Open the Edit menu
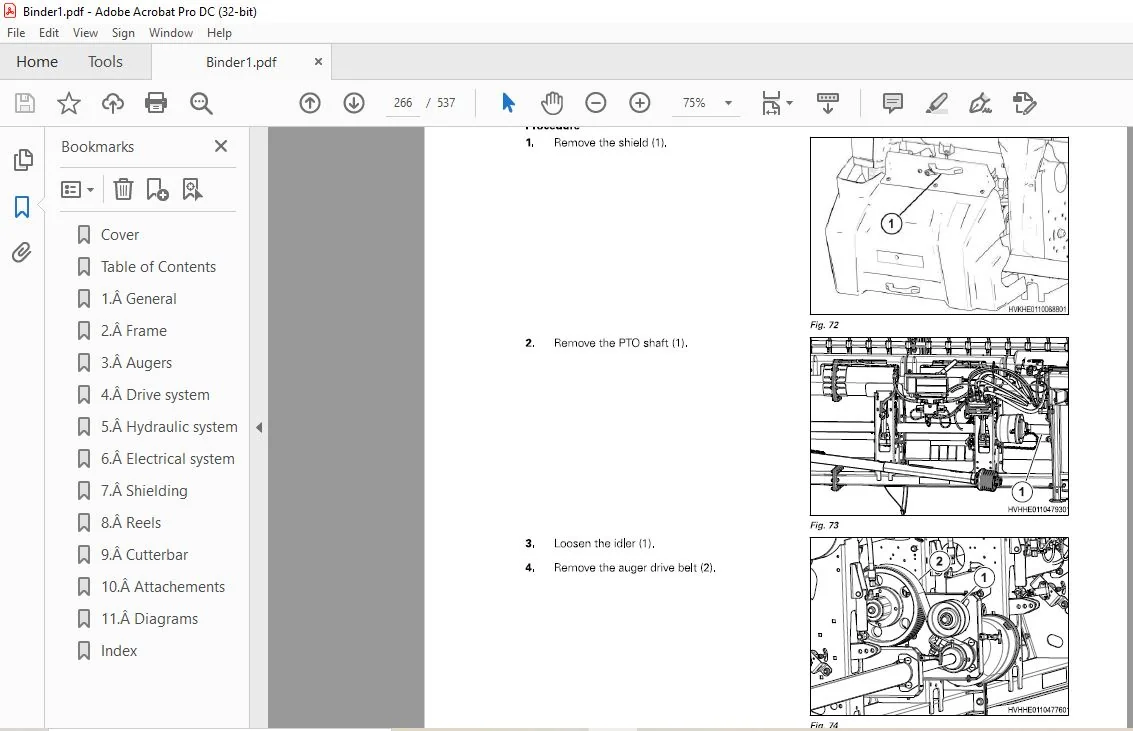The height and width of the screenshot is (731, 1133). point(49,33)
